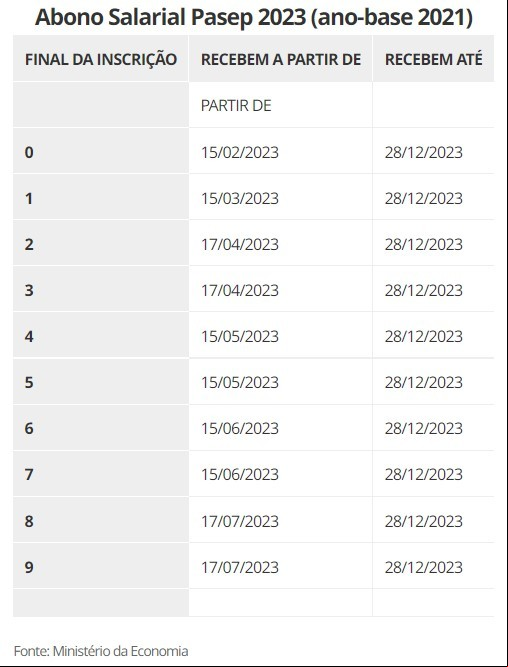Click inscription final digit 1 cell
Screen dimensions: 508x667
(101, 198)
